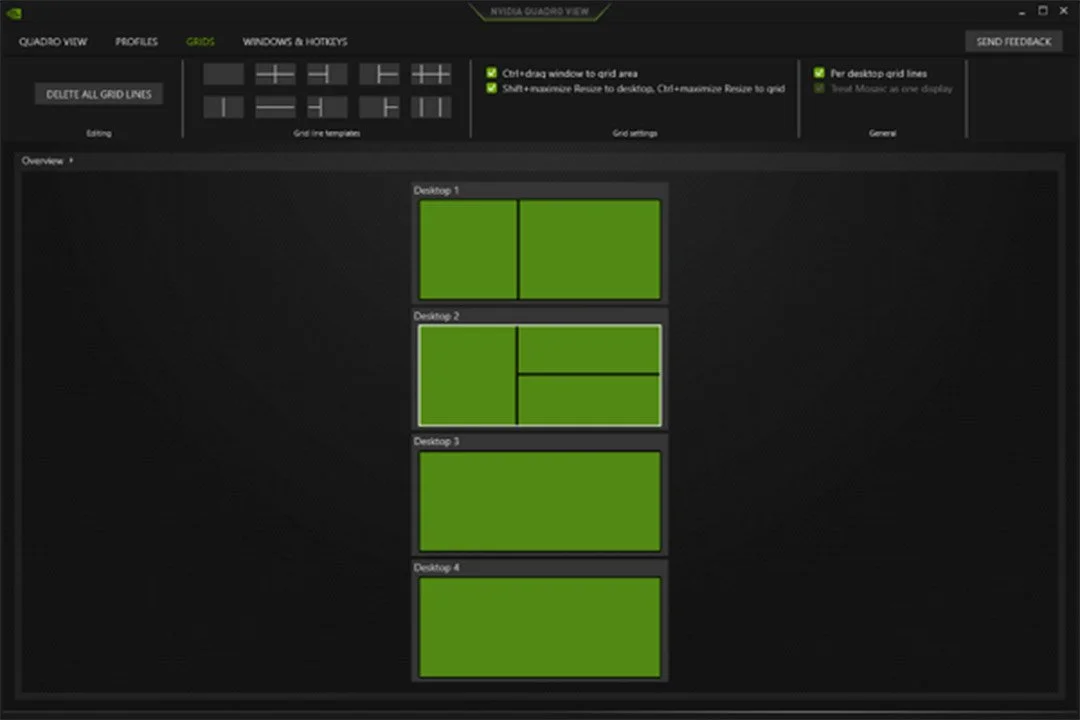Apply the blank no-grid-lines template
Viewport: 1080px width, 720px height.
pyautogui.click(x=223, y=74)
